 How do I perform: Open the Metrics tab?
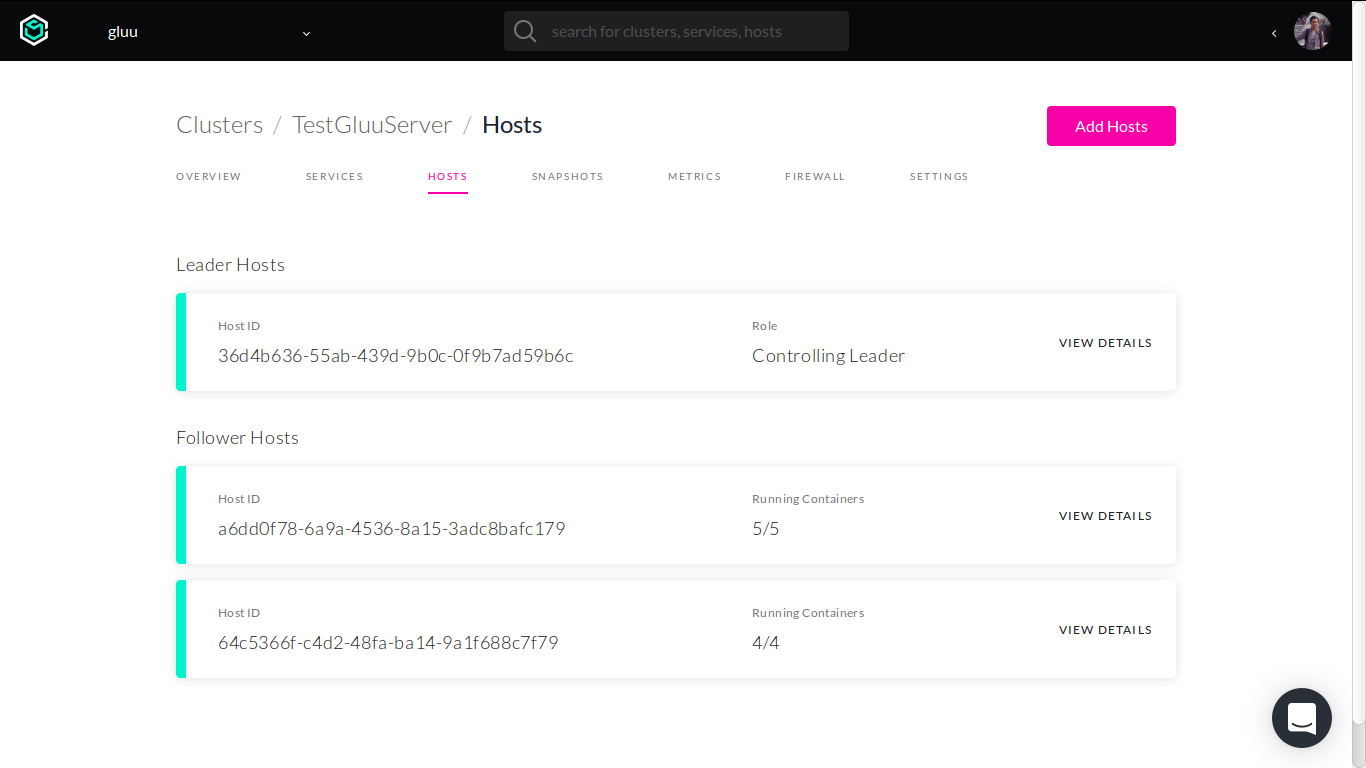point(694,177)
